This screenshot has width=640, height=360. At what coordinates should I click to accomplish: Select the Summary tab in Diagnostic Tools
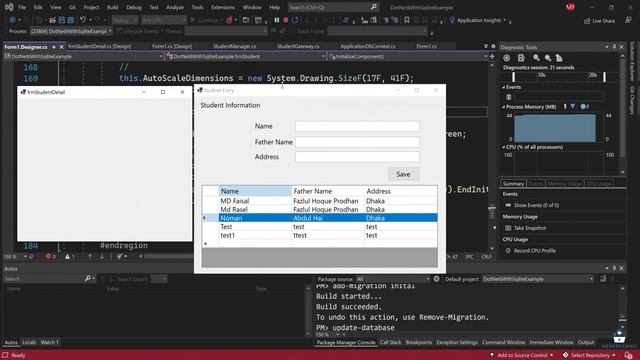(513, 184)
